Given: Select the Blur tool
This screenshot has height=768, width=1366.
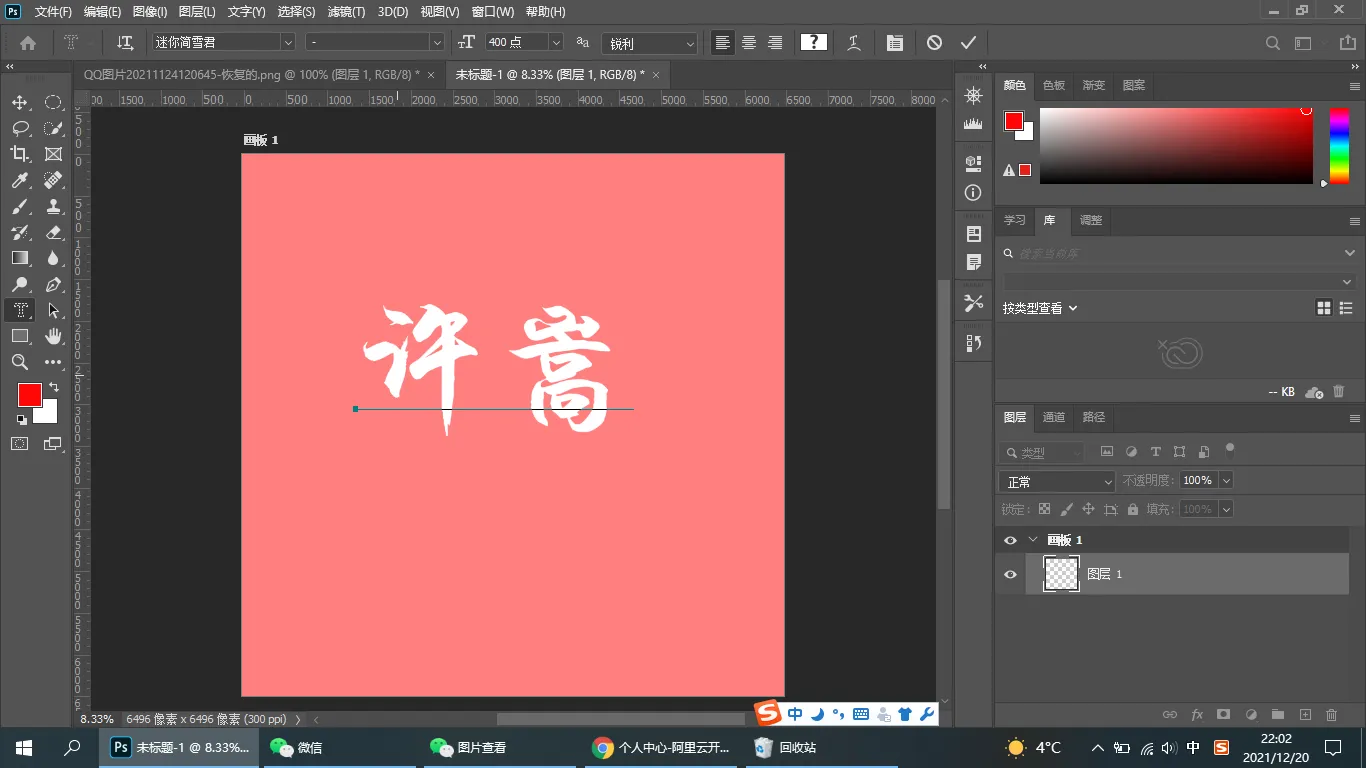Looking at the screenshot, I should (53, 258).
